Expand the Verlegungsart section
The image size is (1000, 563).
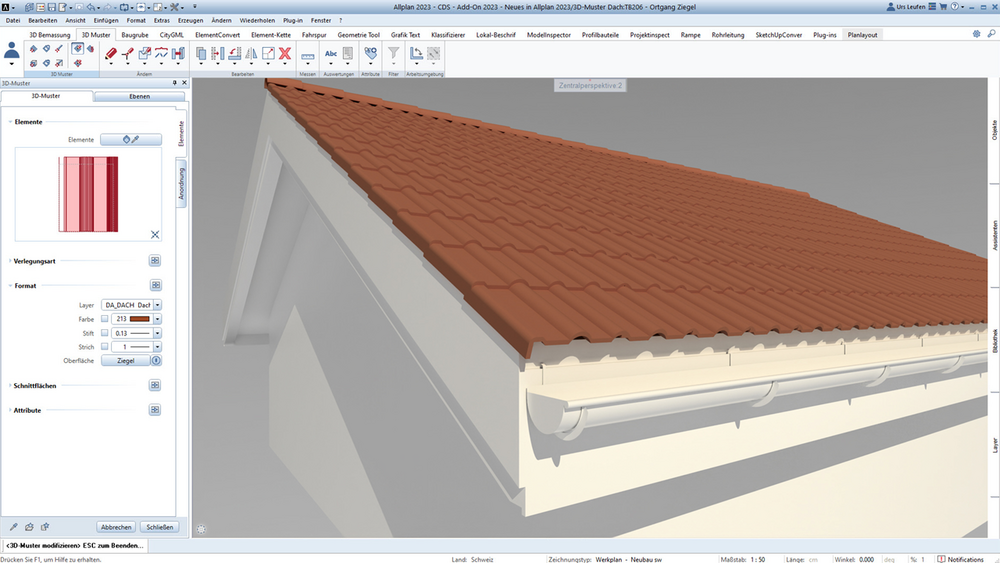(34, 261)
